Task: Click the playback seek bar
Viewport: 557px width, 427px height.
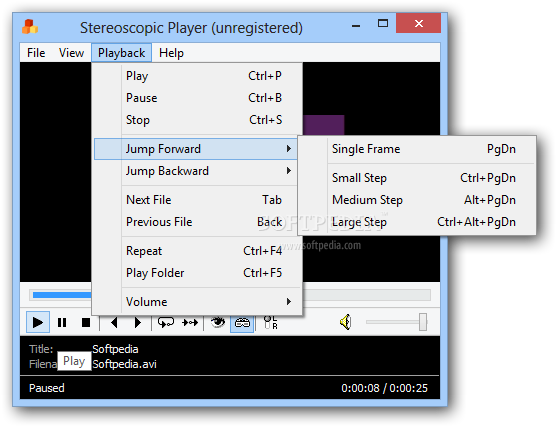Action: tap(230, 295)
